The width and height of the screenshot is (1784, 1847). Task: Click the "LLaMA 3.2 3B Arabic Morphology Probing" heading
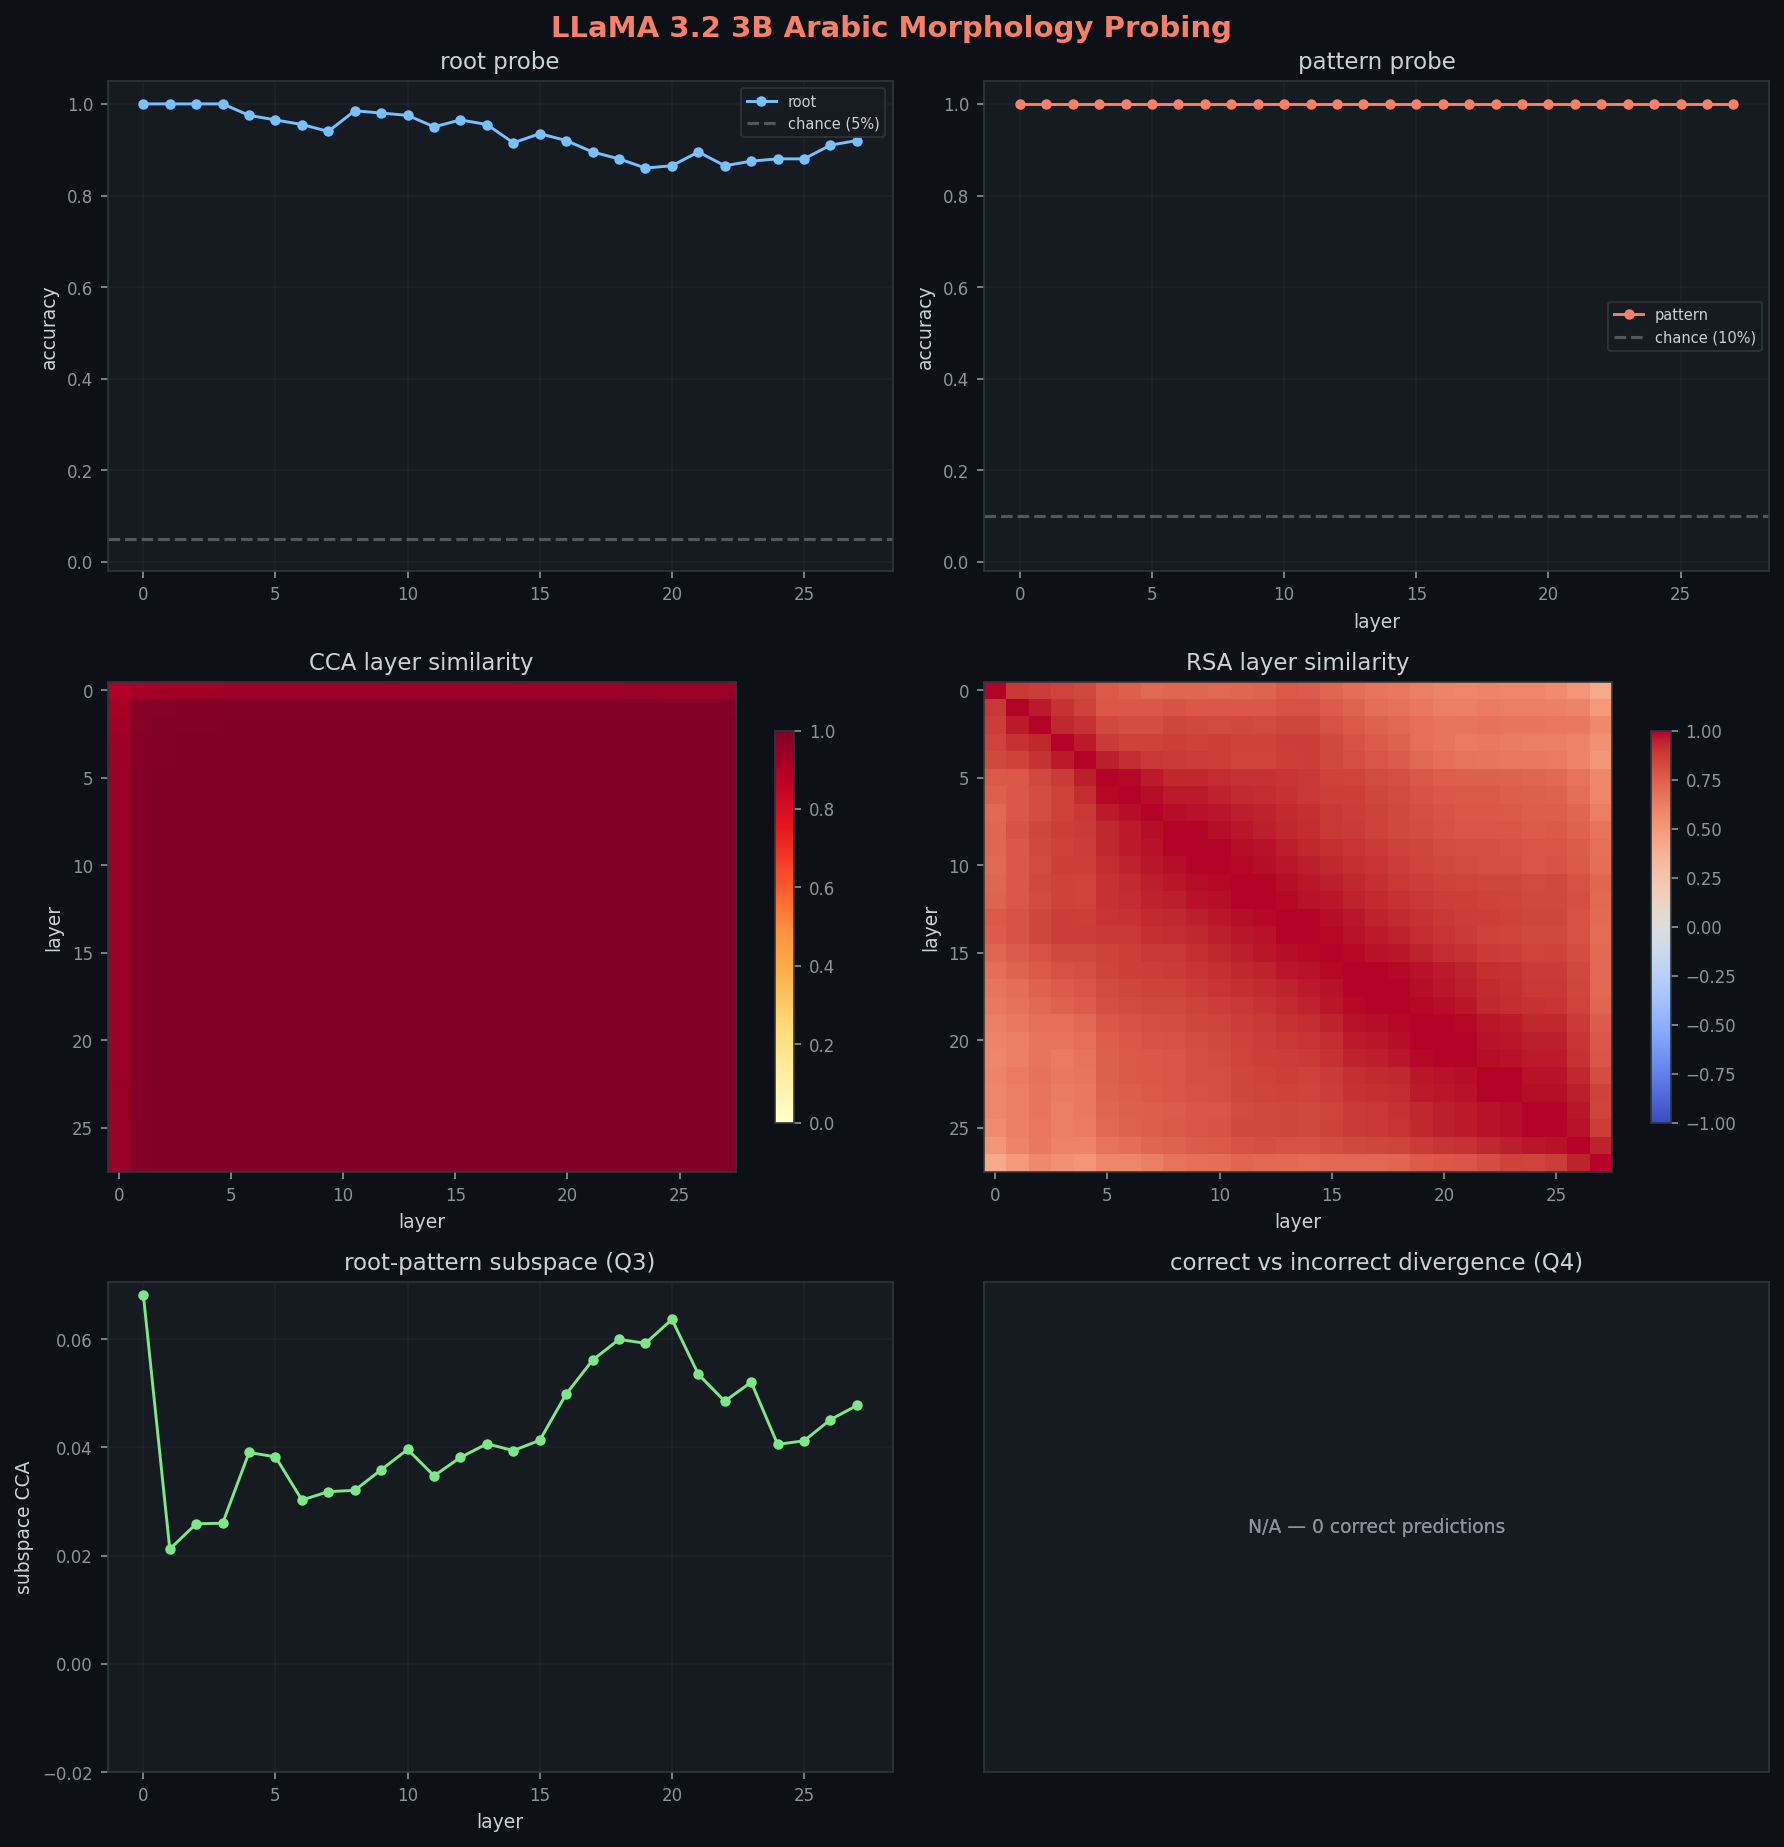coord(891,28)
